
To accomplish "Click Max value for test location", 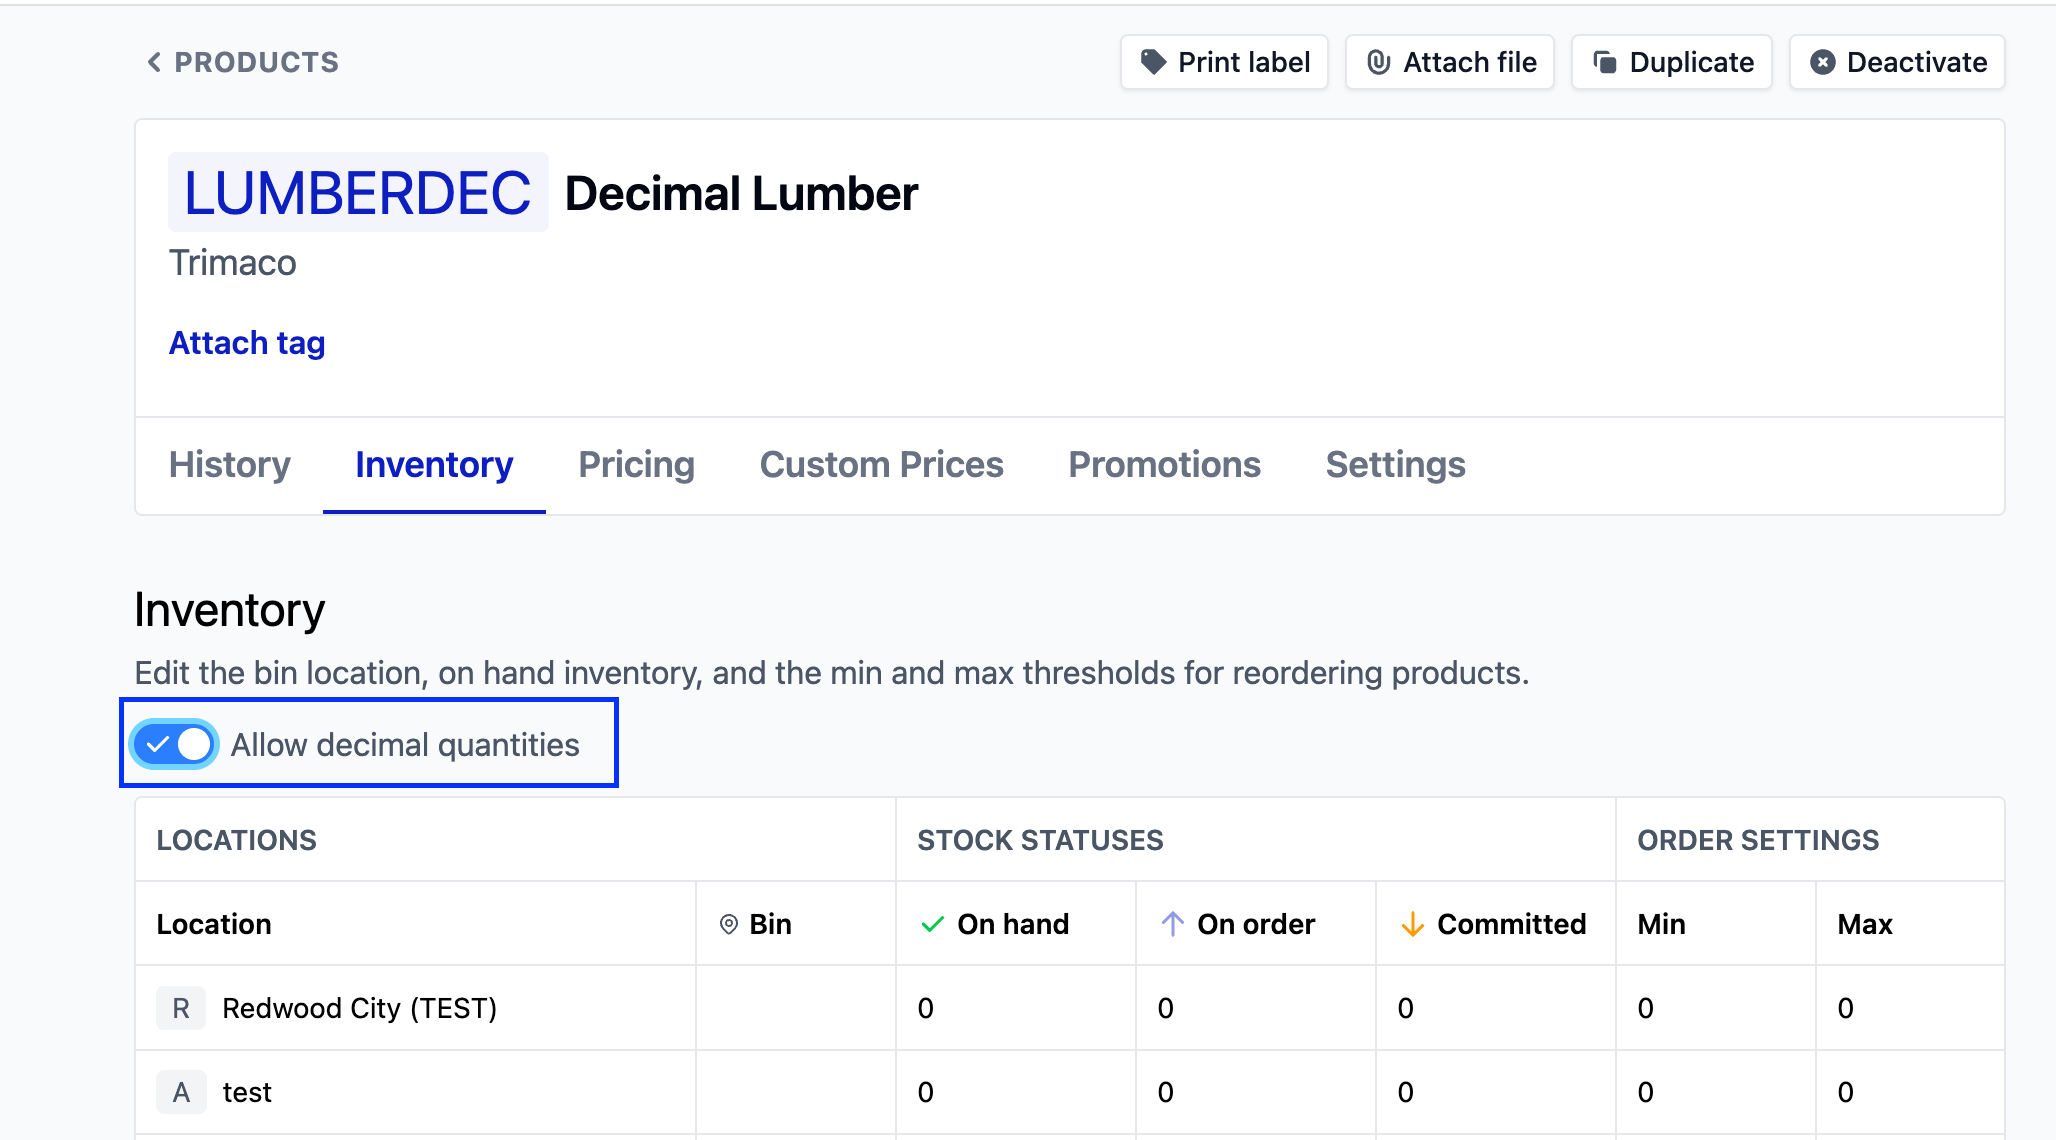I will coord(1846,1092).
